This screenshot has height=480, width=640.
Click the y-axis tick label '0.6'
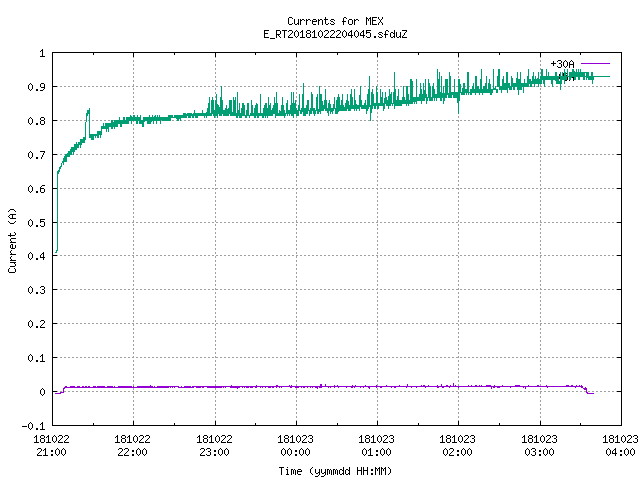click(x=36, y=189)
